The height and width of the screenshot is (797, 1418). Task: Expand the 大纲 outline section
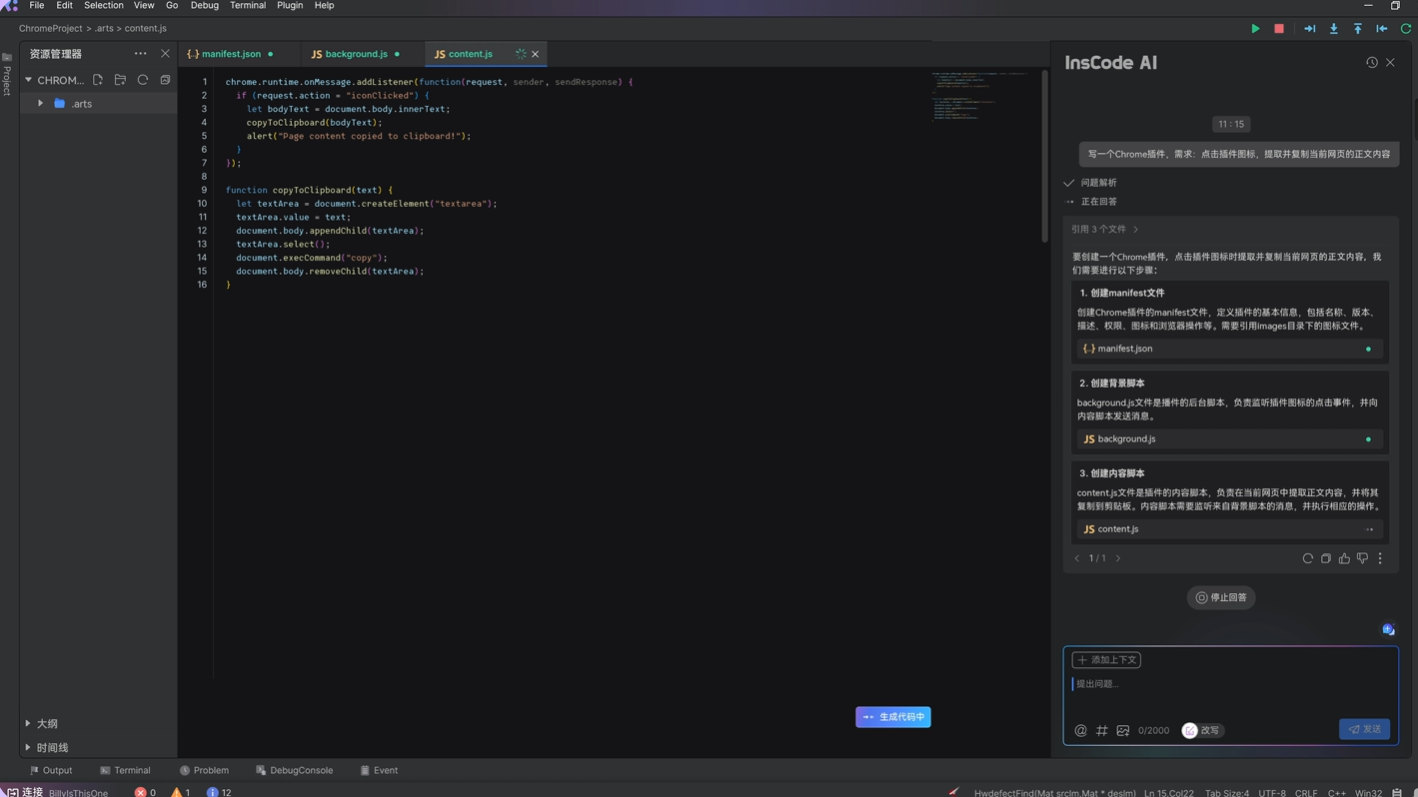28,724
